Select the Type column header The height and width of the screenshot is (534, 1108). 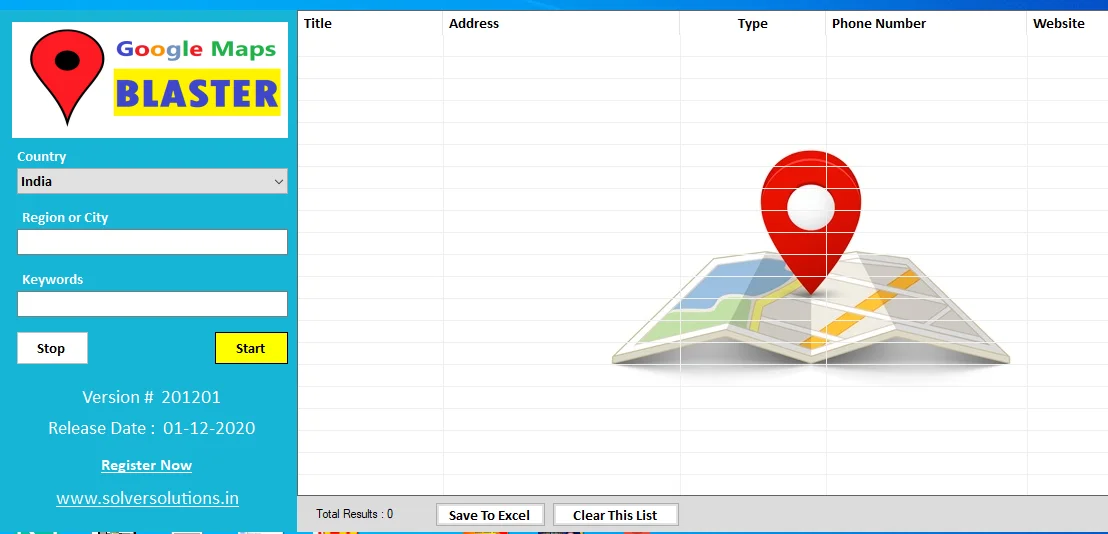(752, 24)
